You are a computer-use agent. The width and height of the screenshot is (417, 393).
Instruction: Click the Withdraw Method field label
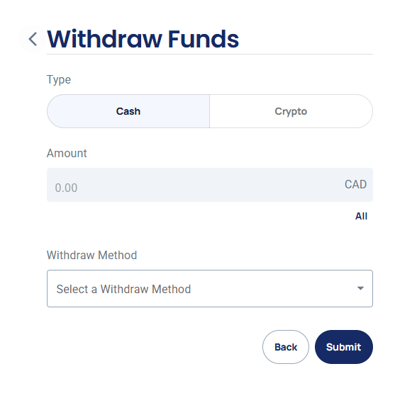[x=92, y=255]
